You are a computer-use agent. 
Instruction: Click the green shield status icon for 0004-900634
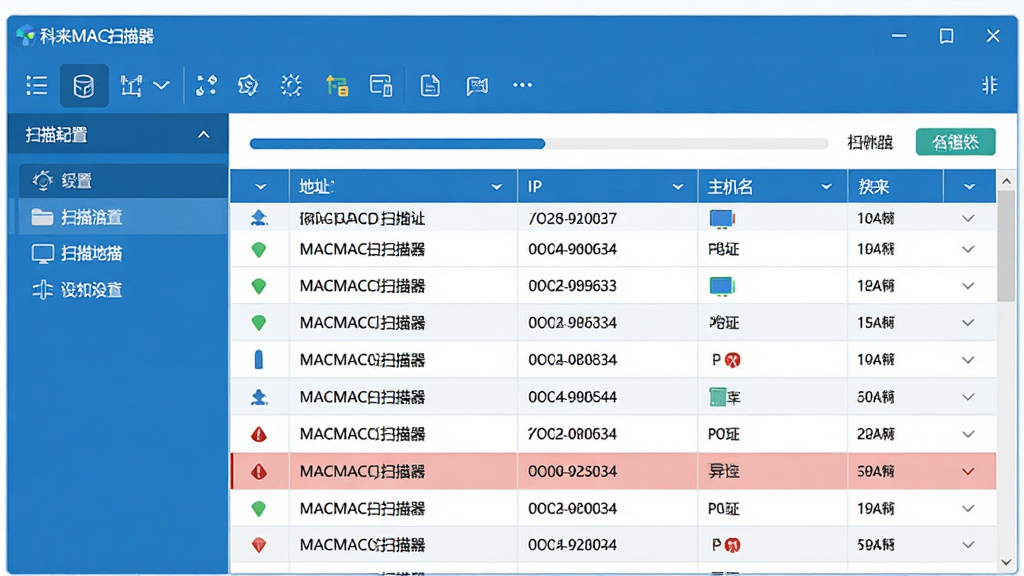click(259, 249)
